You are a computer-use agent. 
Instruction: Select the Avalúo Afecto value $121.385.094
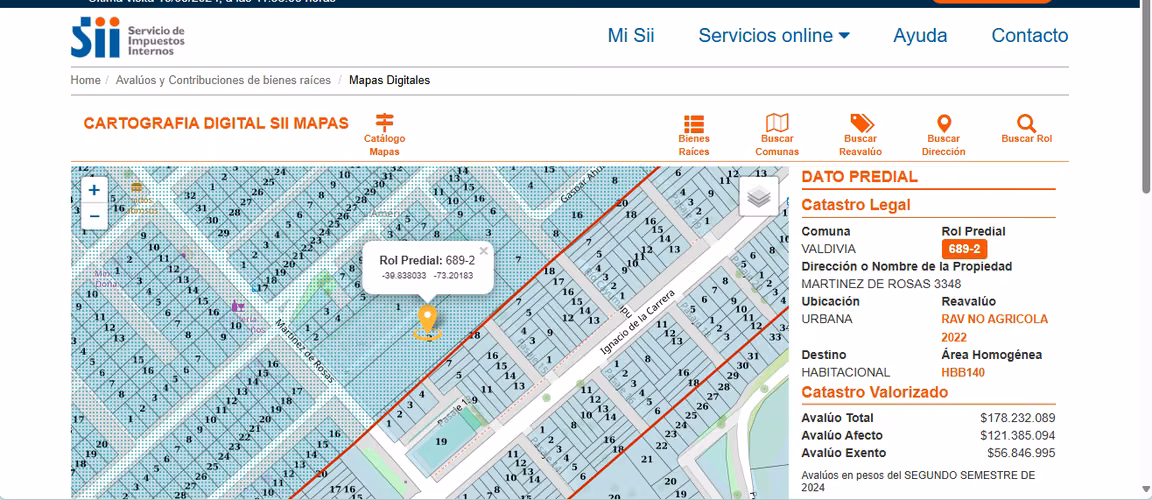[1018, 435]
